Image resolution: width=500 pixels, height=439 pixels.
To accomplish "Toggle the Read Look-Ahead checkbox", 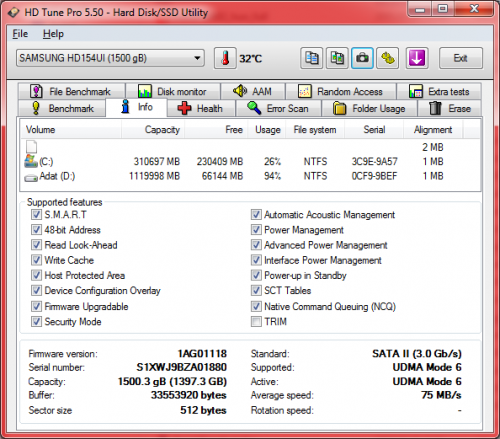I will pos(36,245).
